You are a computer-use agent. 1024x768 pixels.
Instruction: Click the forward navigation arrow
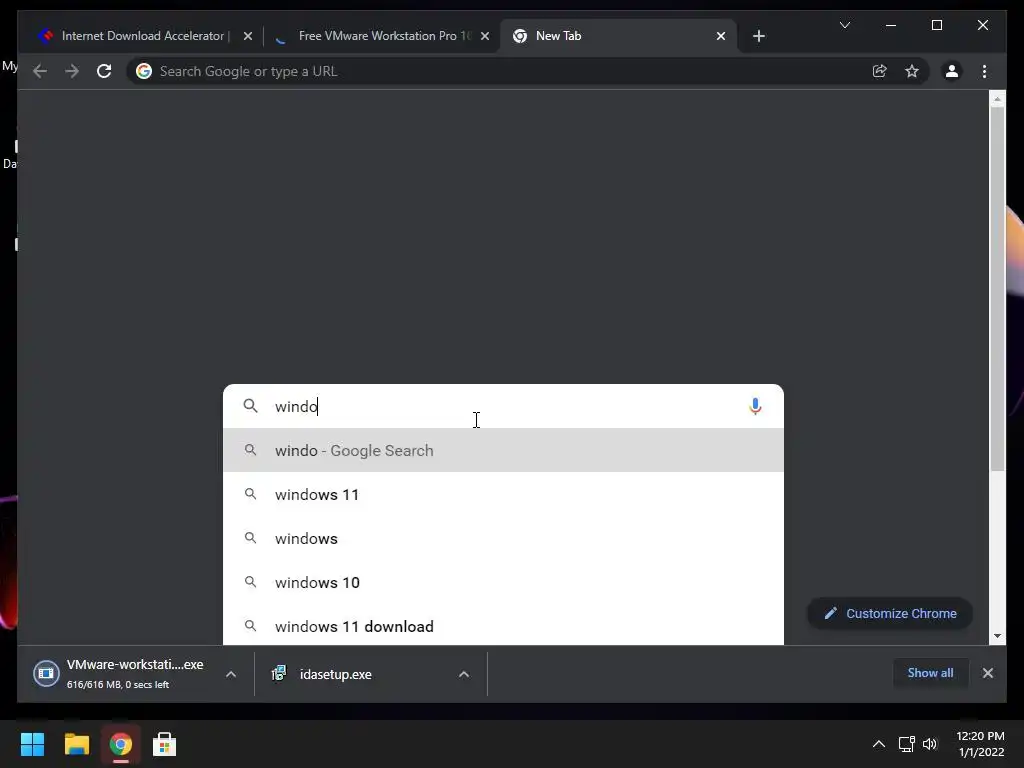(x=72, y=71)
